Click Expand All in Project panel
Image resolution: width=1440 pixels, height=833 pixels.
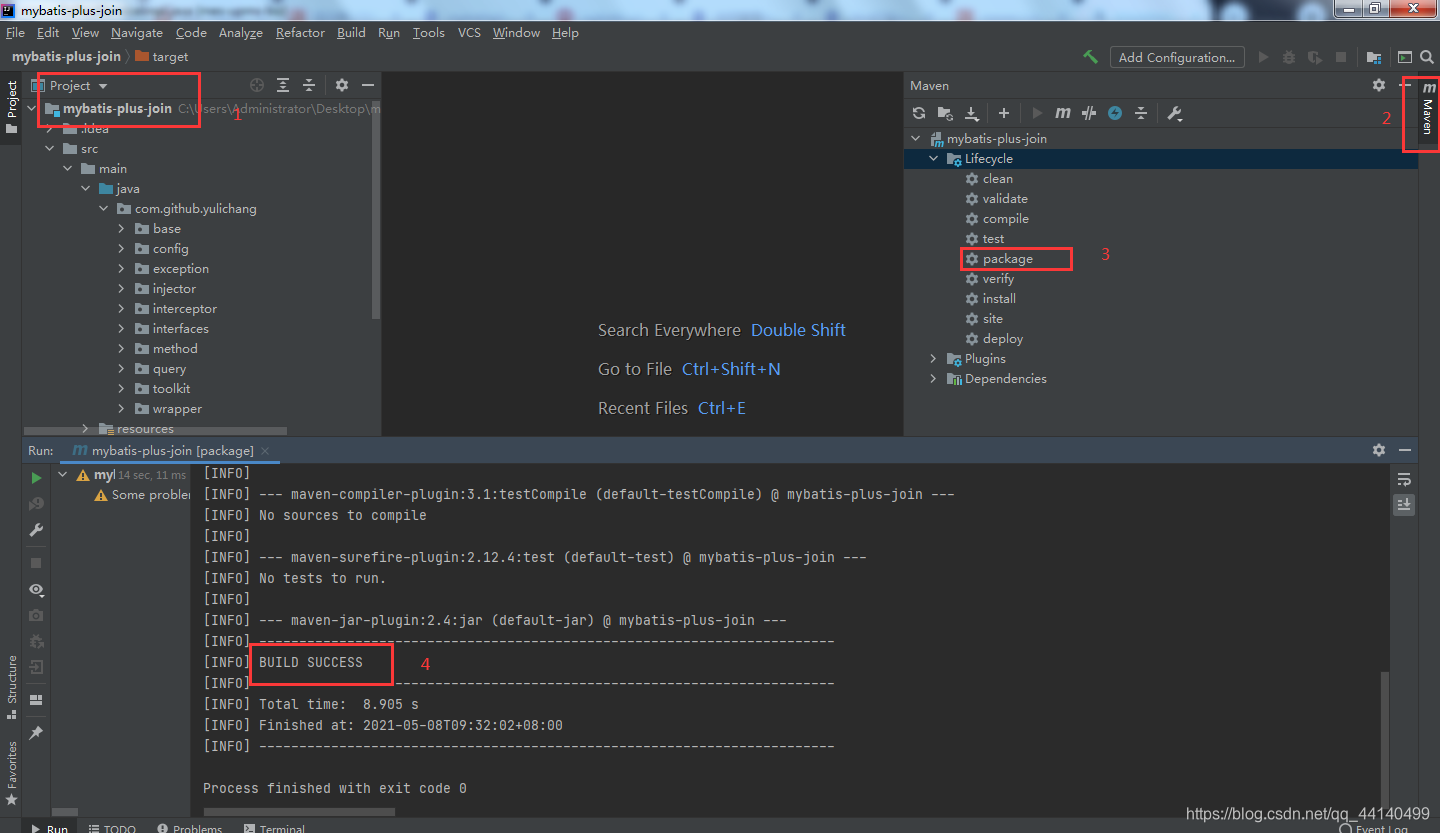click(283, 85)
